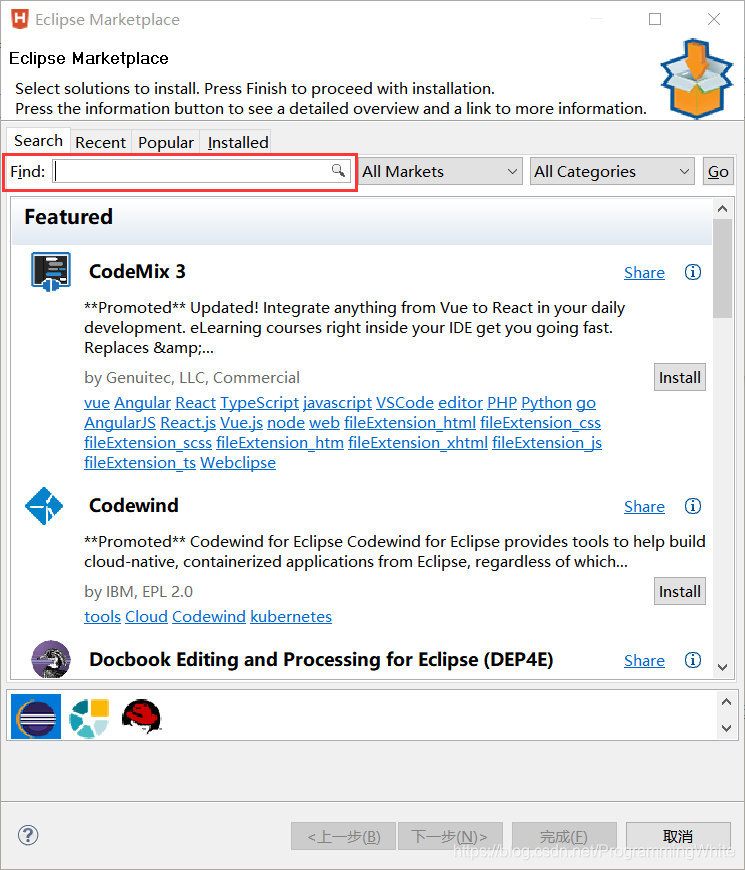The image size is (745, 870).
Task: Click the magnifier icon in Find field
Action: 338,170
